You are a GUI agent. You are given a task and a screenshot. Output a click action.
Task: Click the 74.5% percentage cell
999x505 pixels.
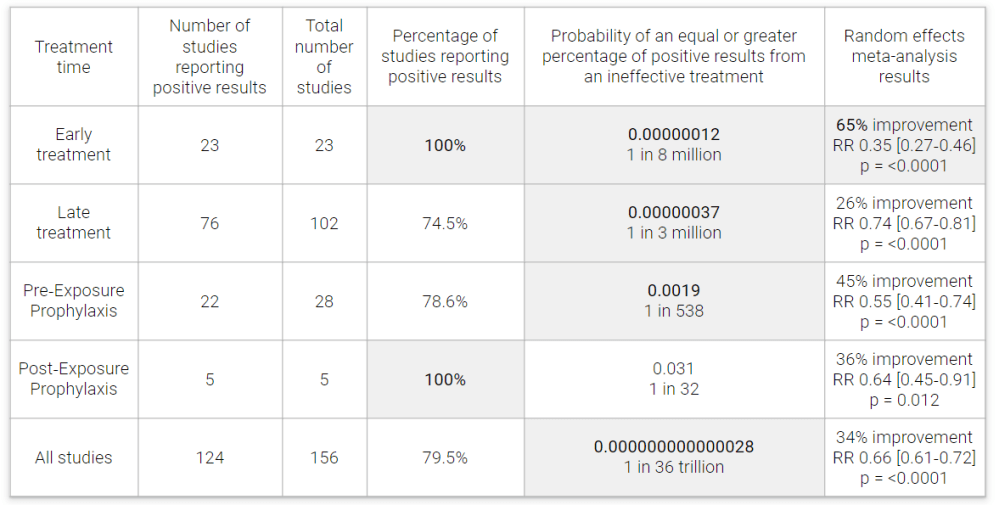[x=445, y=223]
